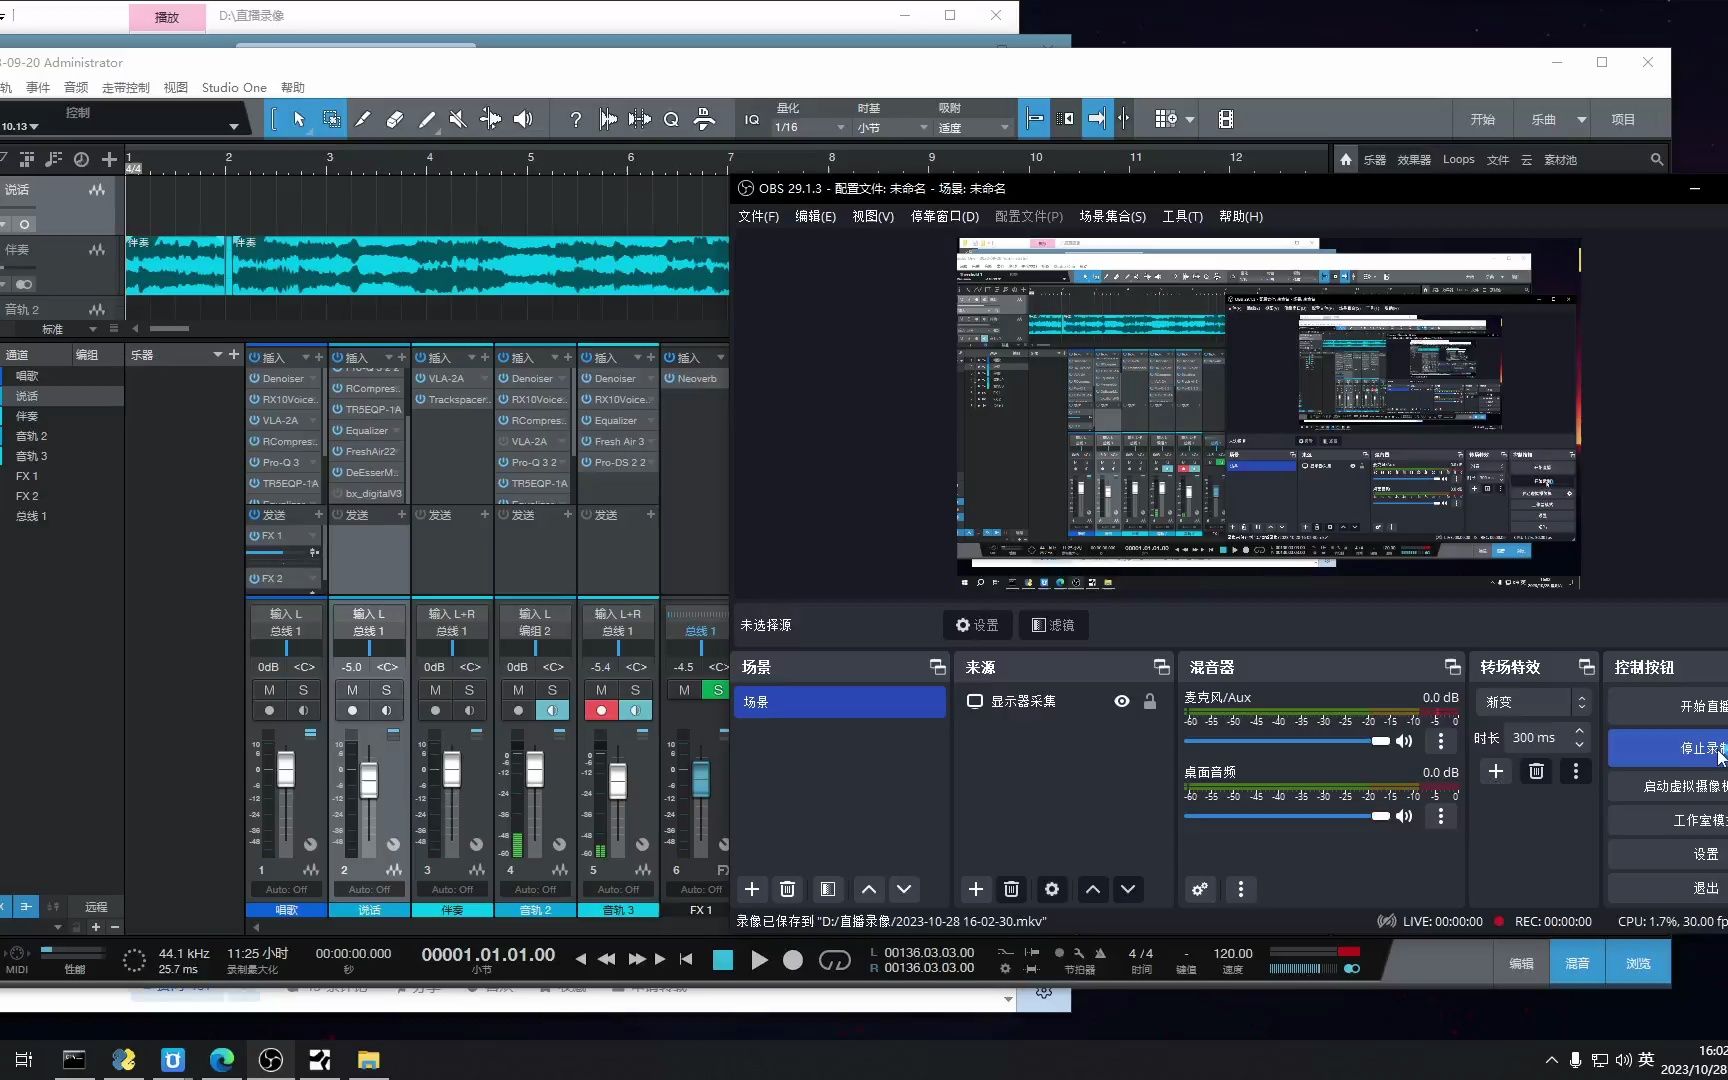Mute 桌面音频 speaker icon in OBS mixer
Screen dimensions: 1728x1080
tap(1405, 816)
